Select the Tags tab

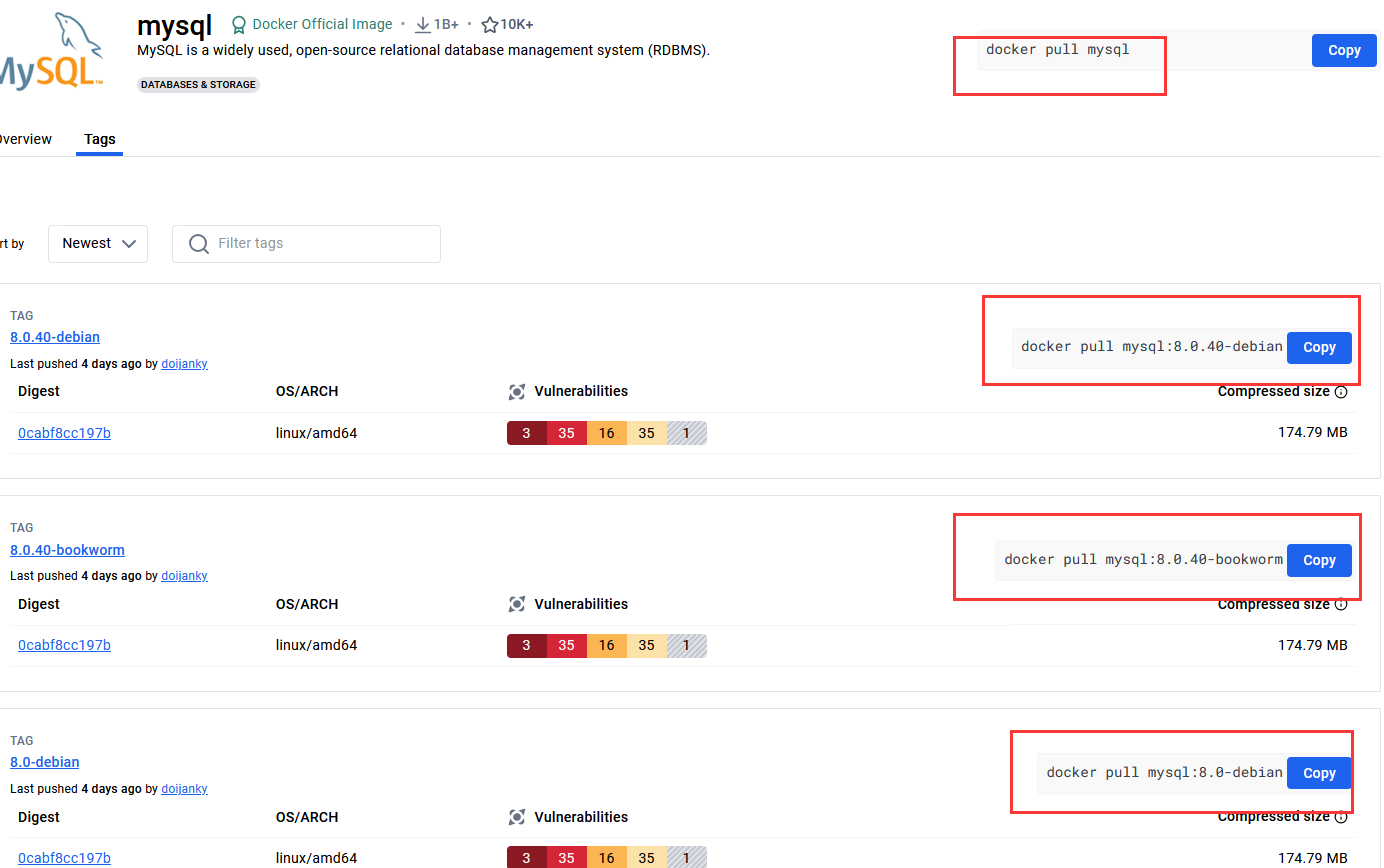click(x=100, y=139)
